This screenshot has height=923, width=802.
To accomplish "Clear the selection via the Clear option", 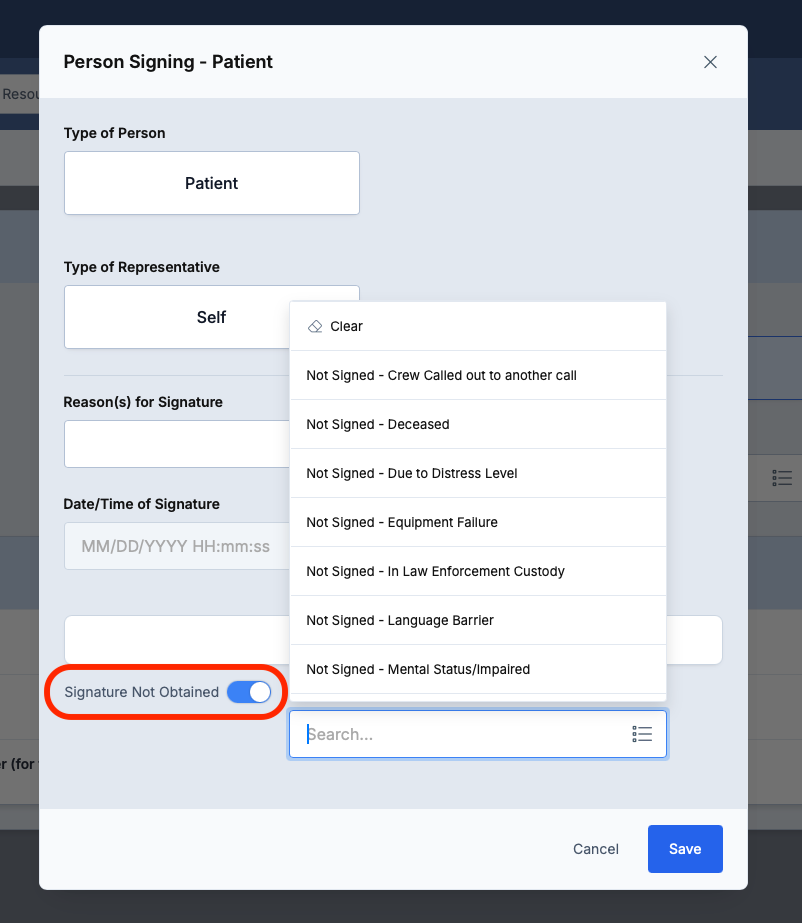I will click(347, 327).
